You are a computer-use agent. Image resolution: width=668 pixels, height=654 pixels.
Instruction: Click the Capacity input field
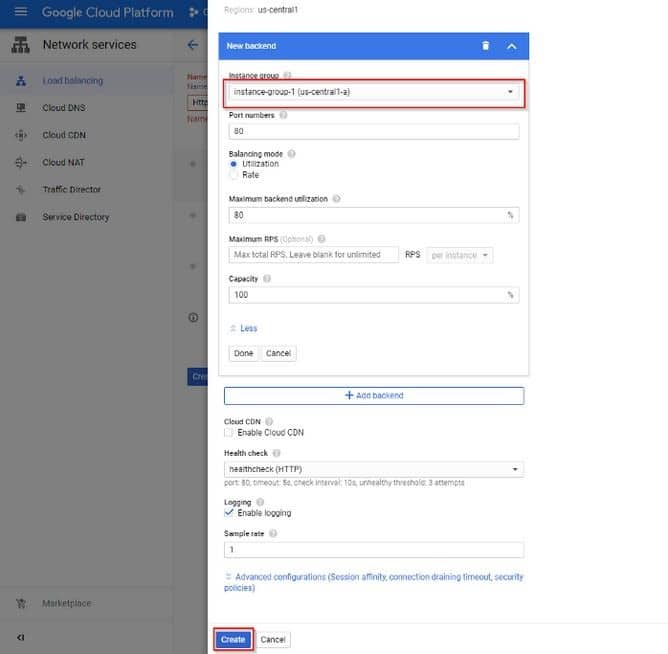[x=374, y=295]
